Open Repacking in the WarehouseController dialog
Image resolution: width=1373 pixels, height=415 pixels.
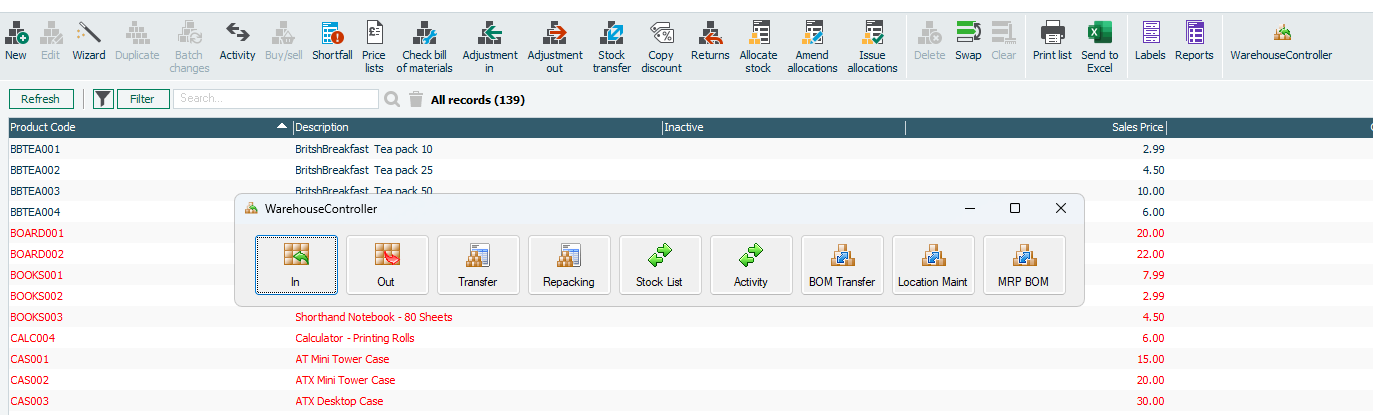568,265
